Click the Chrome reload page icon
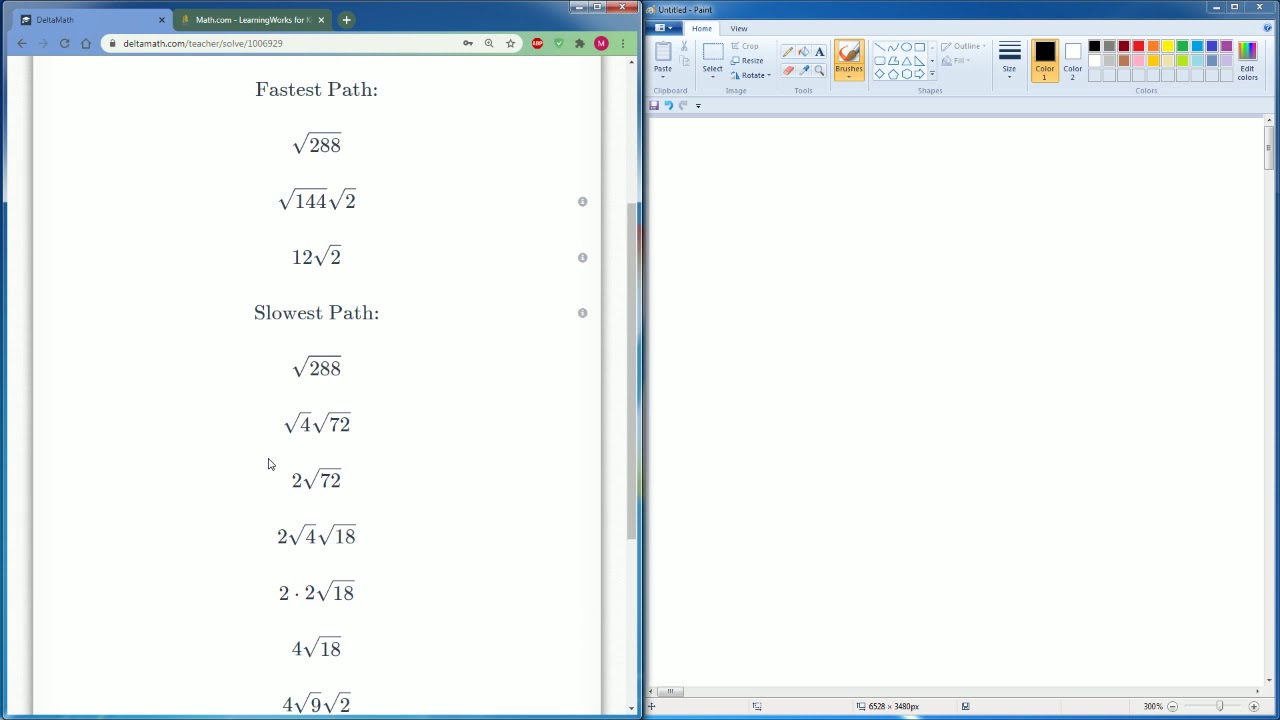This screenshot has width=1280, height=720. 64,43
